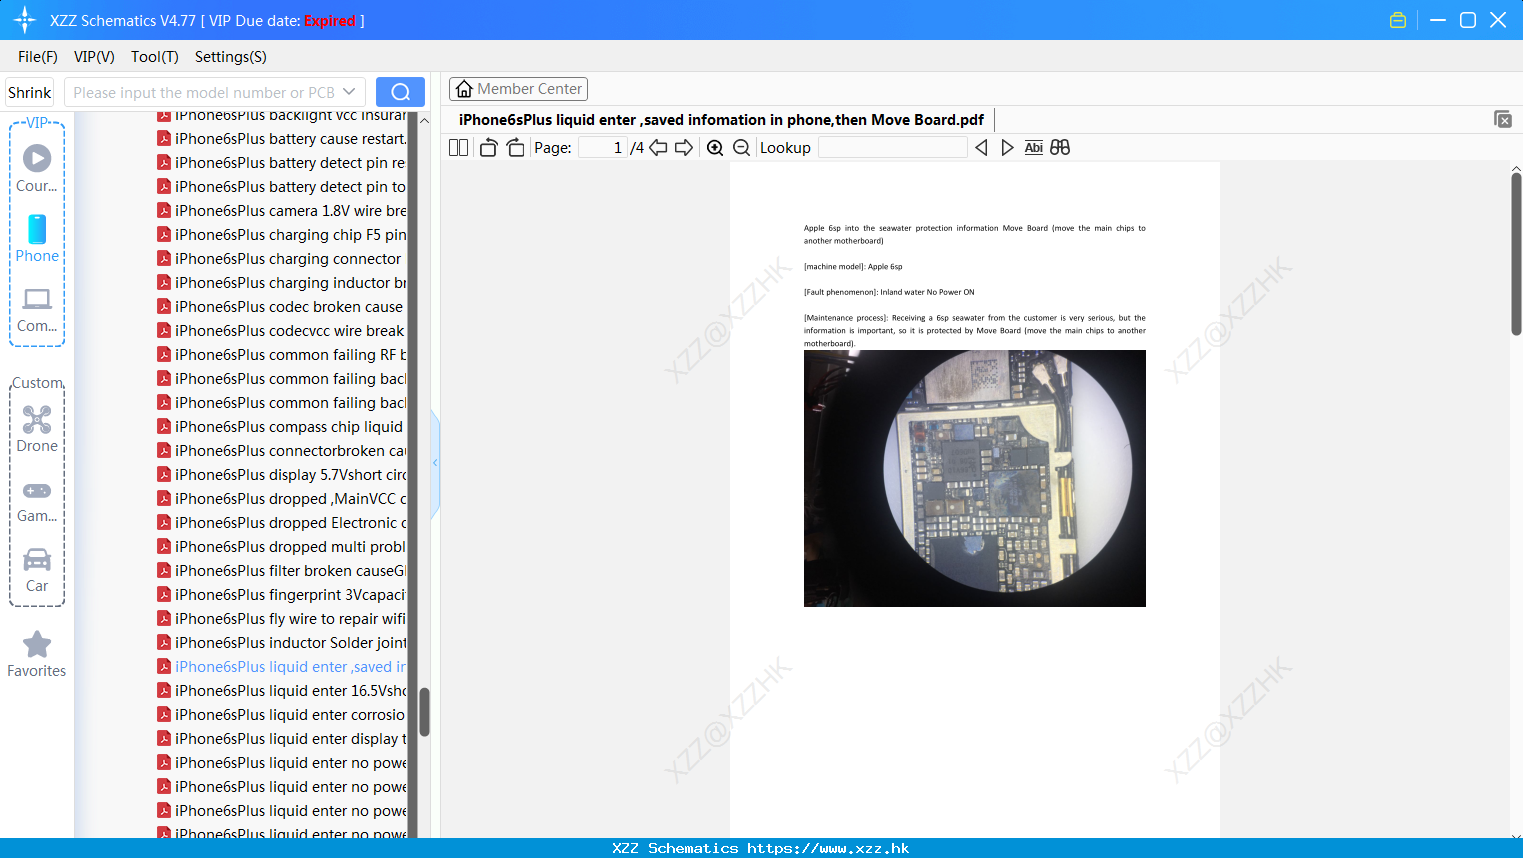Click the binoculars search icon
1523x858 pixels.
pyautogui.click(x=1060, y=148)
